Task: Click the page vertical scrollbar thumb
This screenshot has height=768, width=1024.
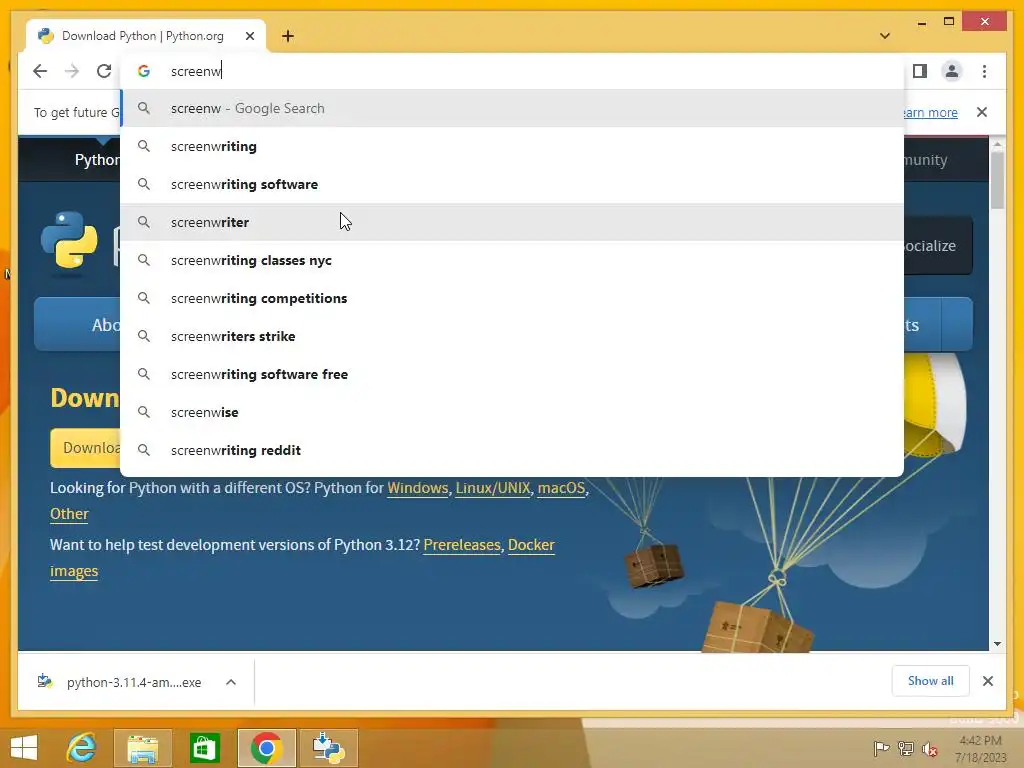Action: [997, 180]
